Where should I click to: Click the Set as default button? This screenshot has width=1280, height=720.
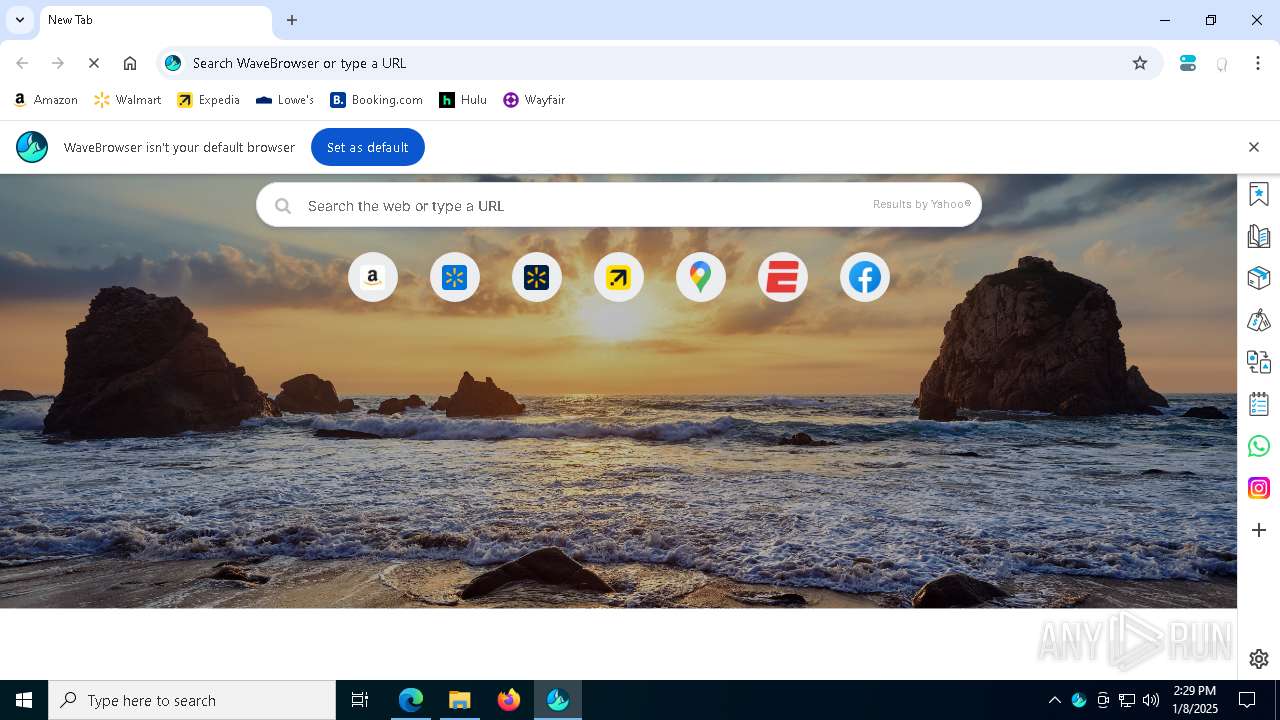[x=368, y=147]
